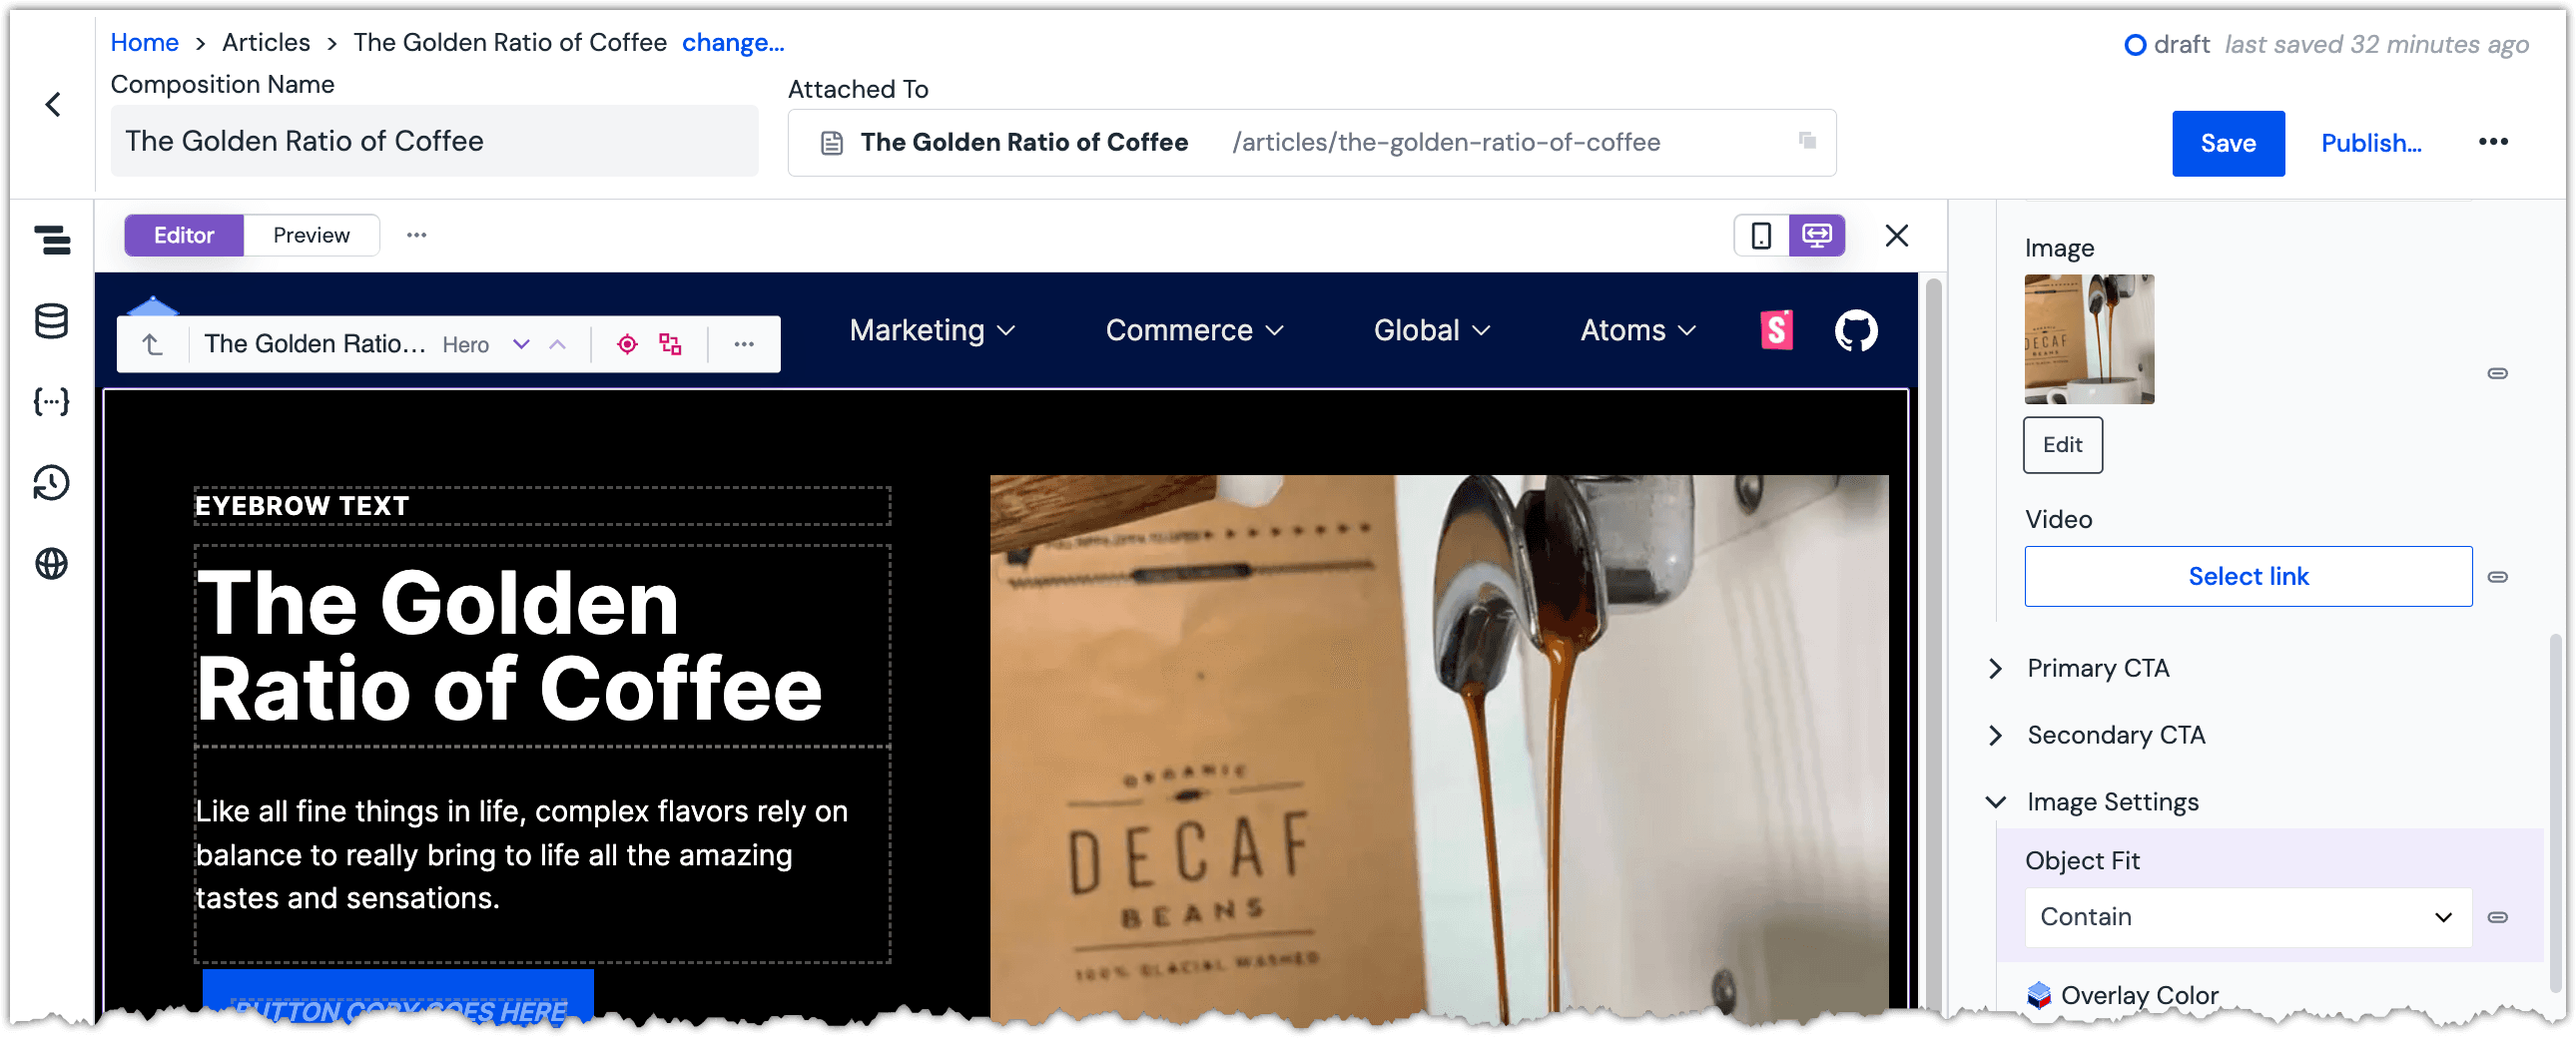Click the copy path icon in Attached To
This screenshot has width=2576, height=1038.
tap(1807, 141)
